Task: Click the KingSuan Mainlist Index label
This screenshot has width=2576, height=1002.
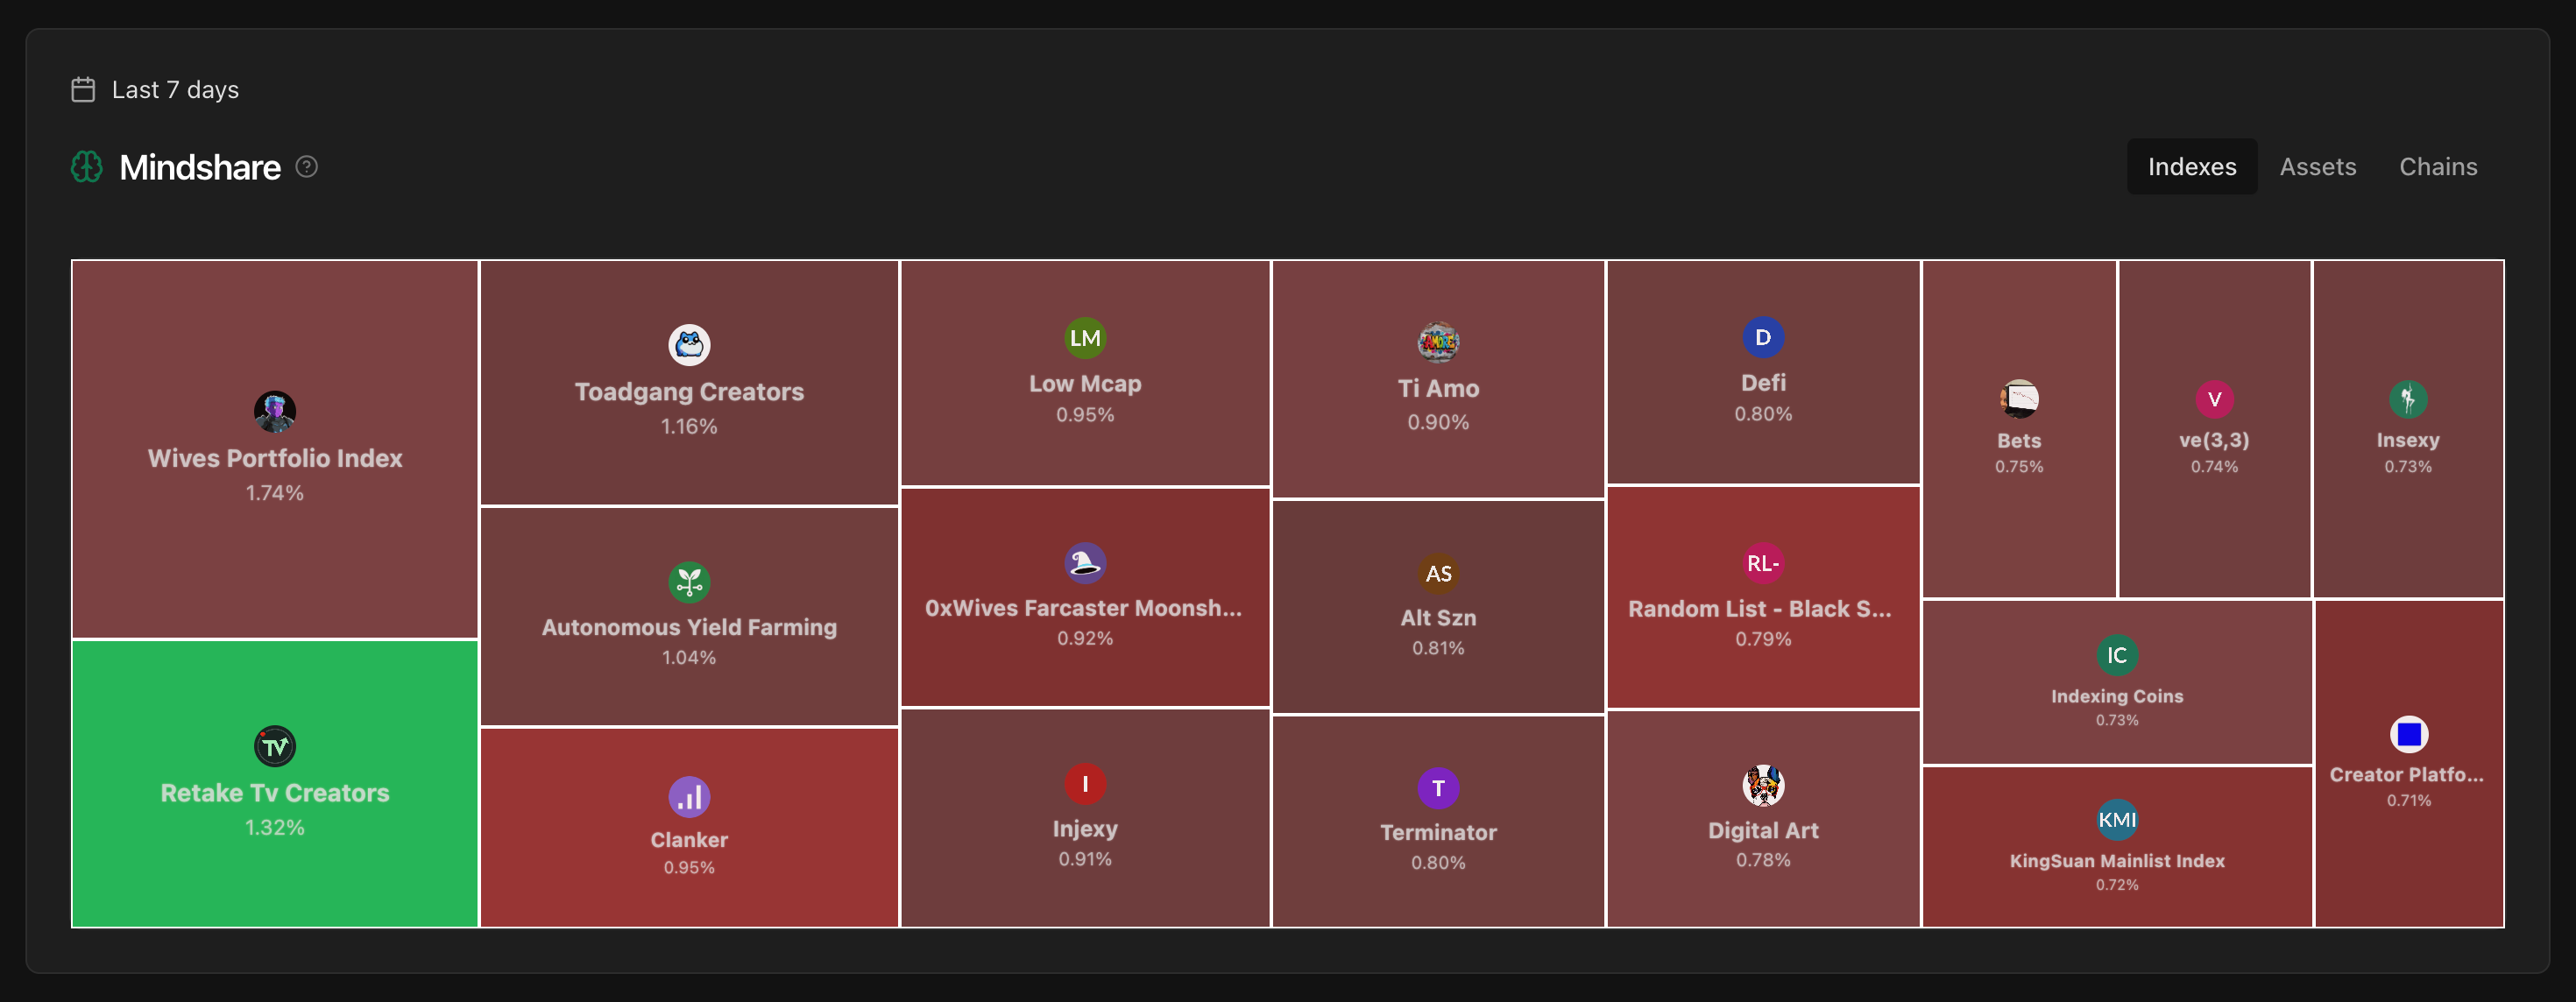Action: coord(2116,861)
